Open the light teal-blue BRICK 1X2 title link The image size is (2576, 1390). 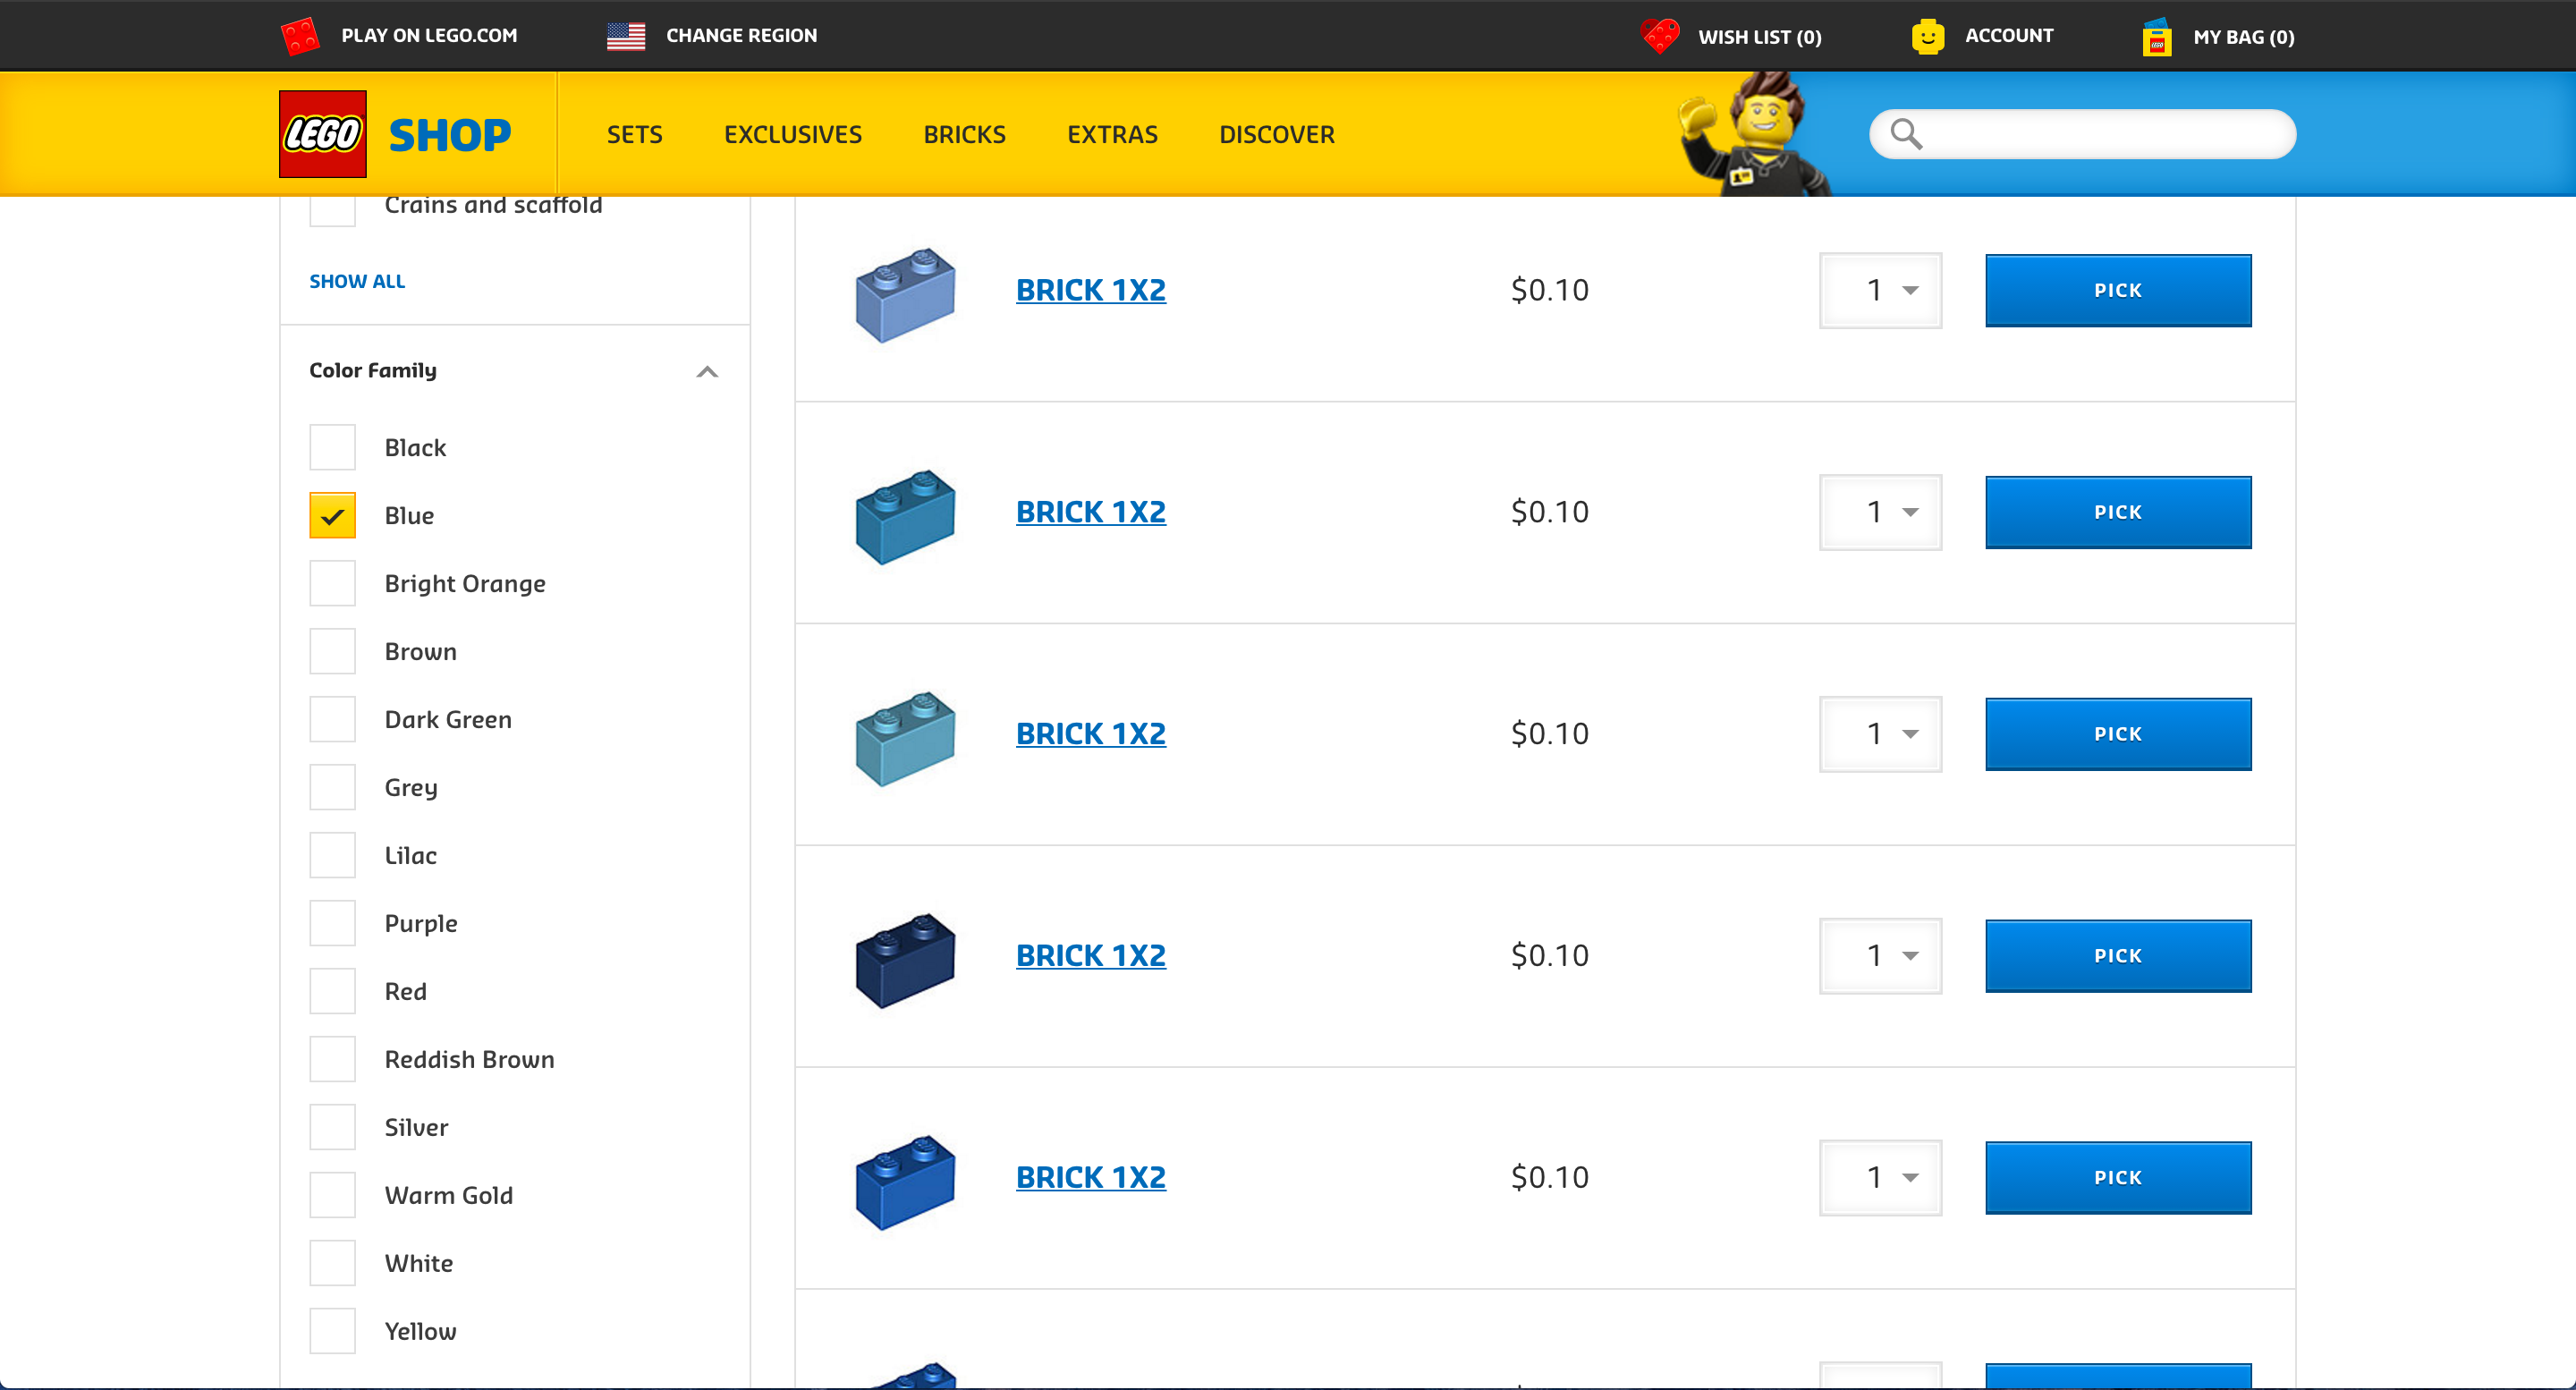click(x=1091, y=734)
